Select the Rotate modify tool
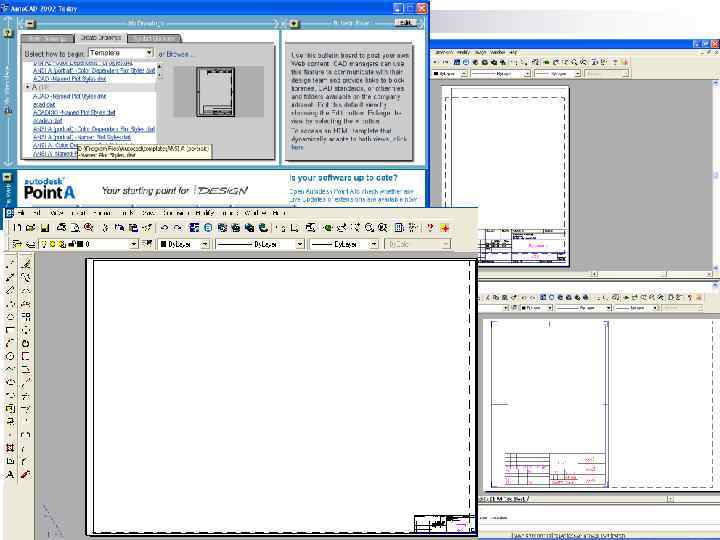 coord(26,343)
